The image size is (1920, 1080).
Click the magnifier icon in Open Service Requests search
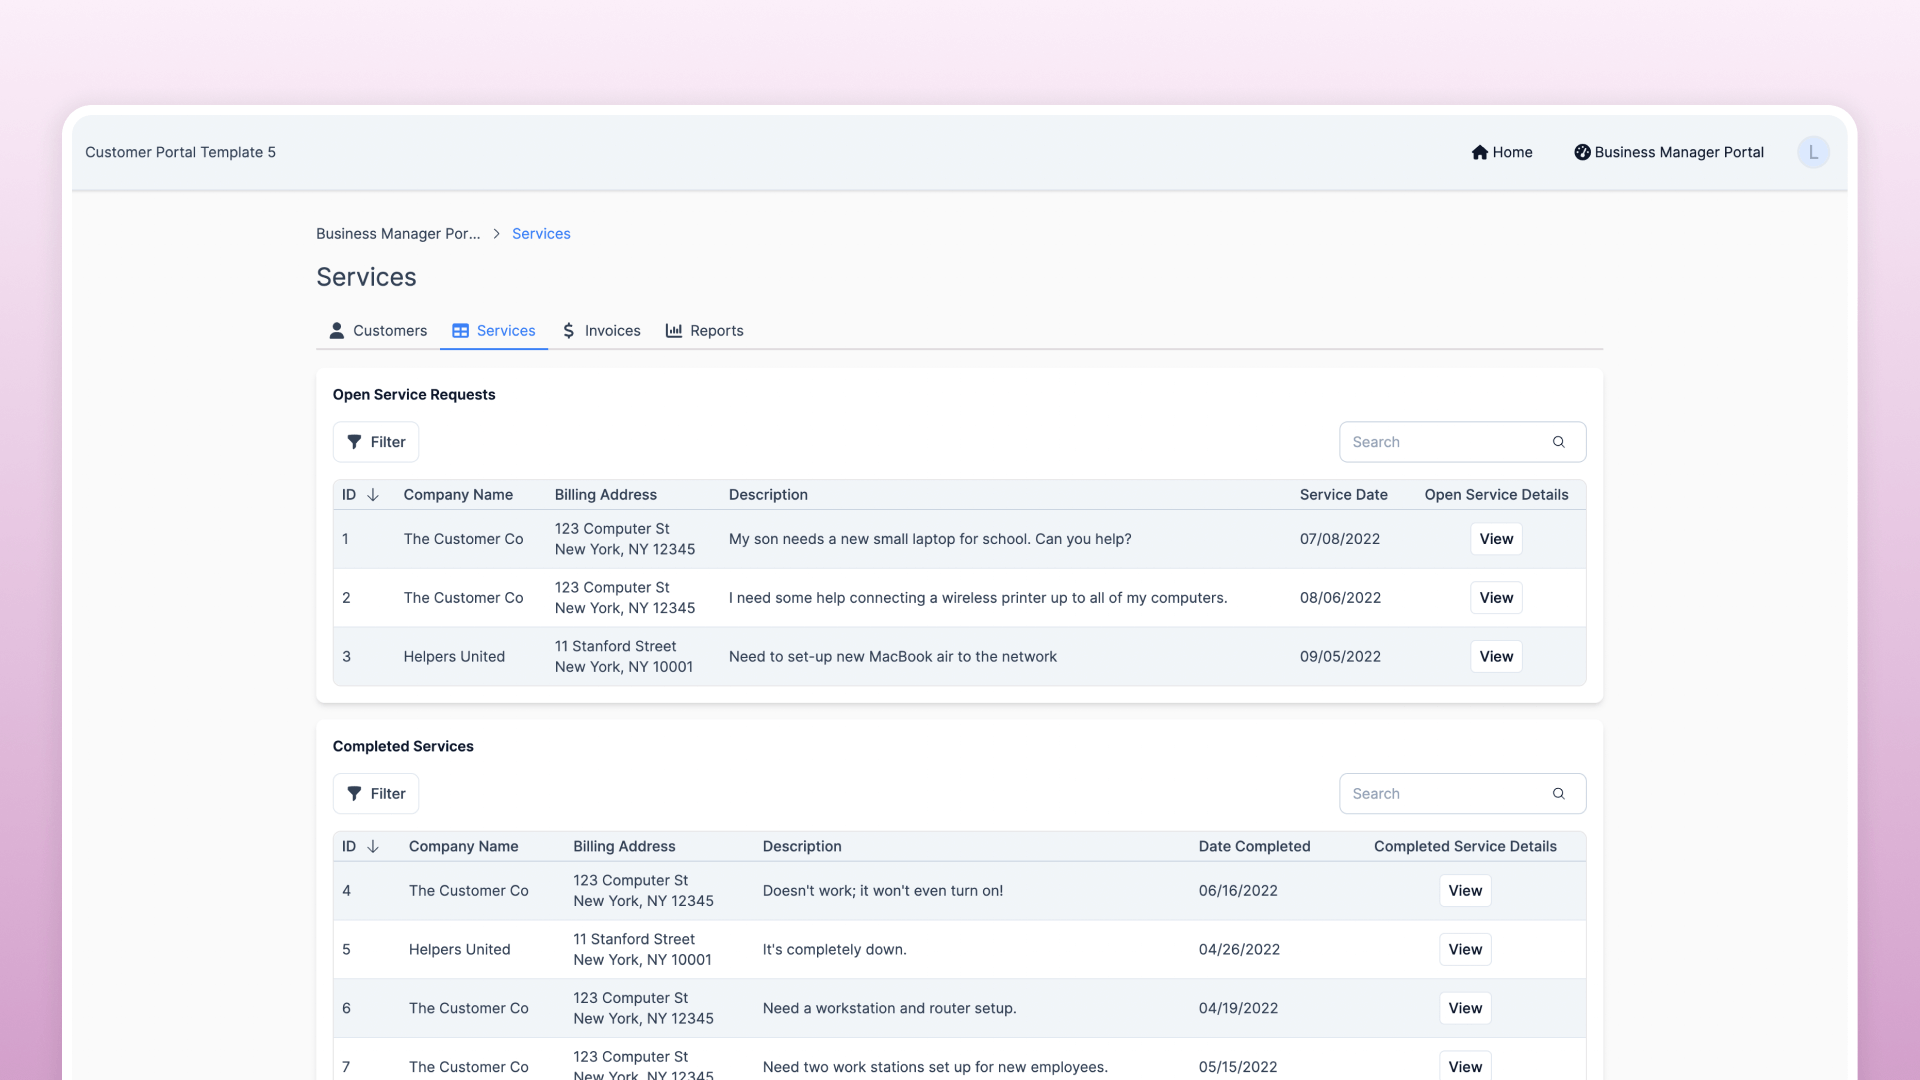point(1558,442)
